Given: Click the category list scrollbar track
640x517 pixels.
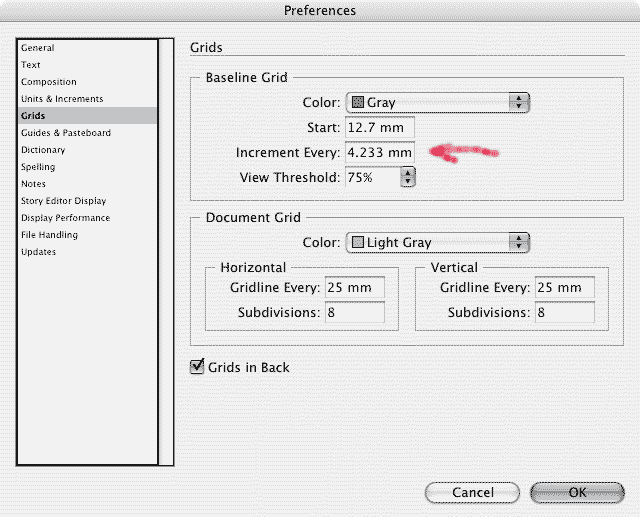Looking at the screenshot, I should point(166,252).
